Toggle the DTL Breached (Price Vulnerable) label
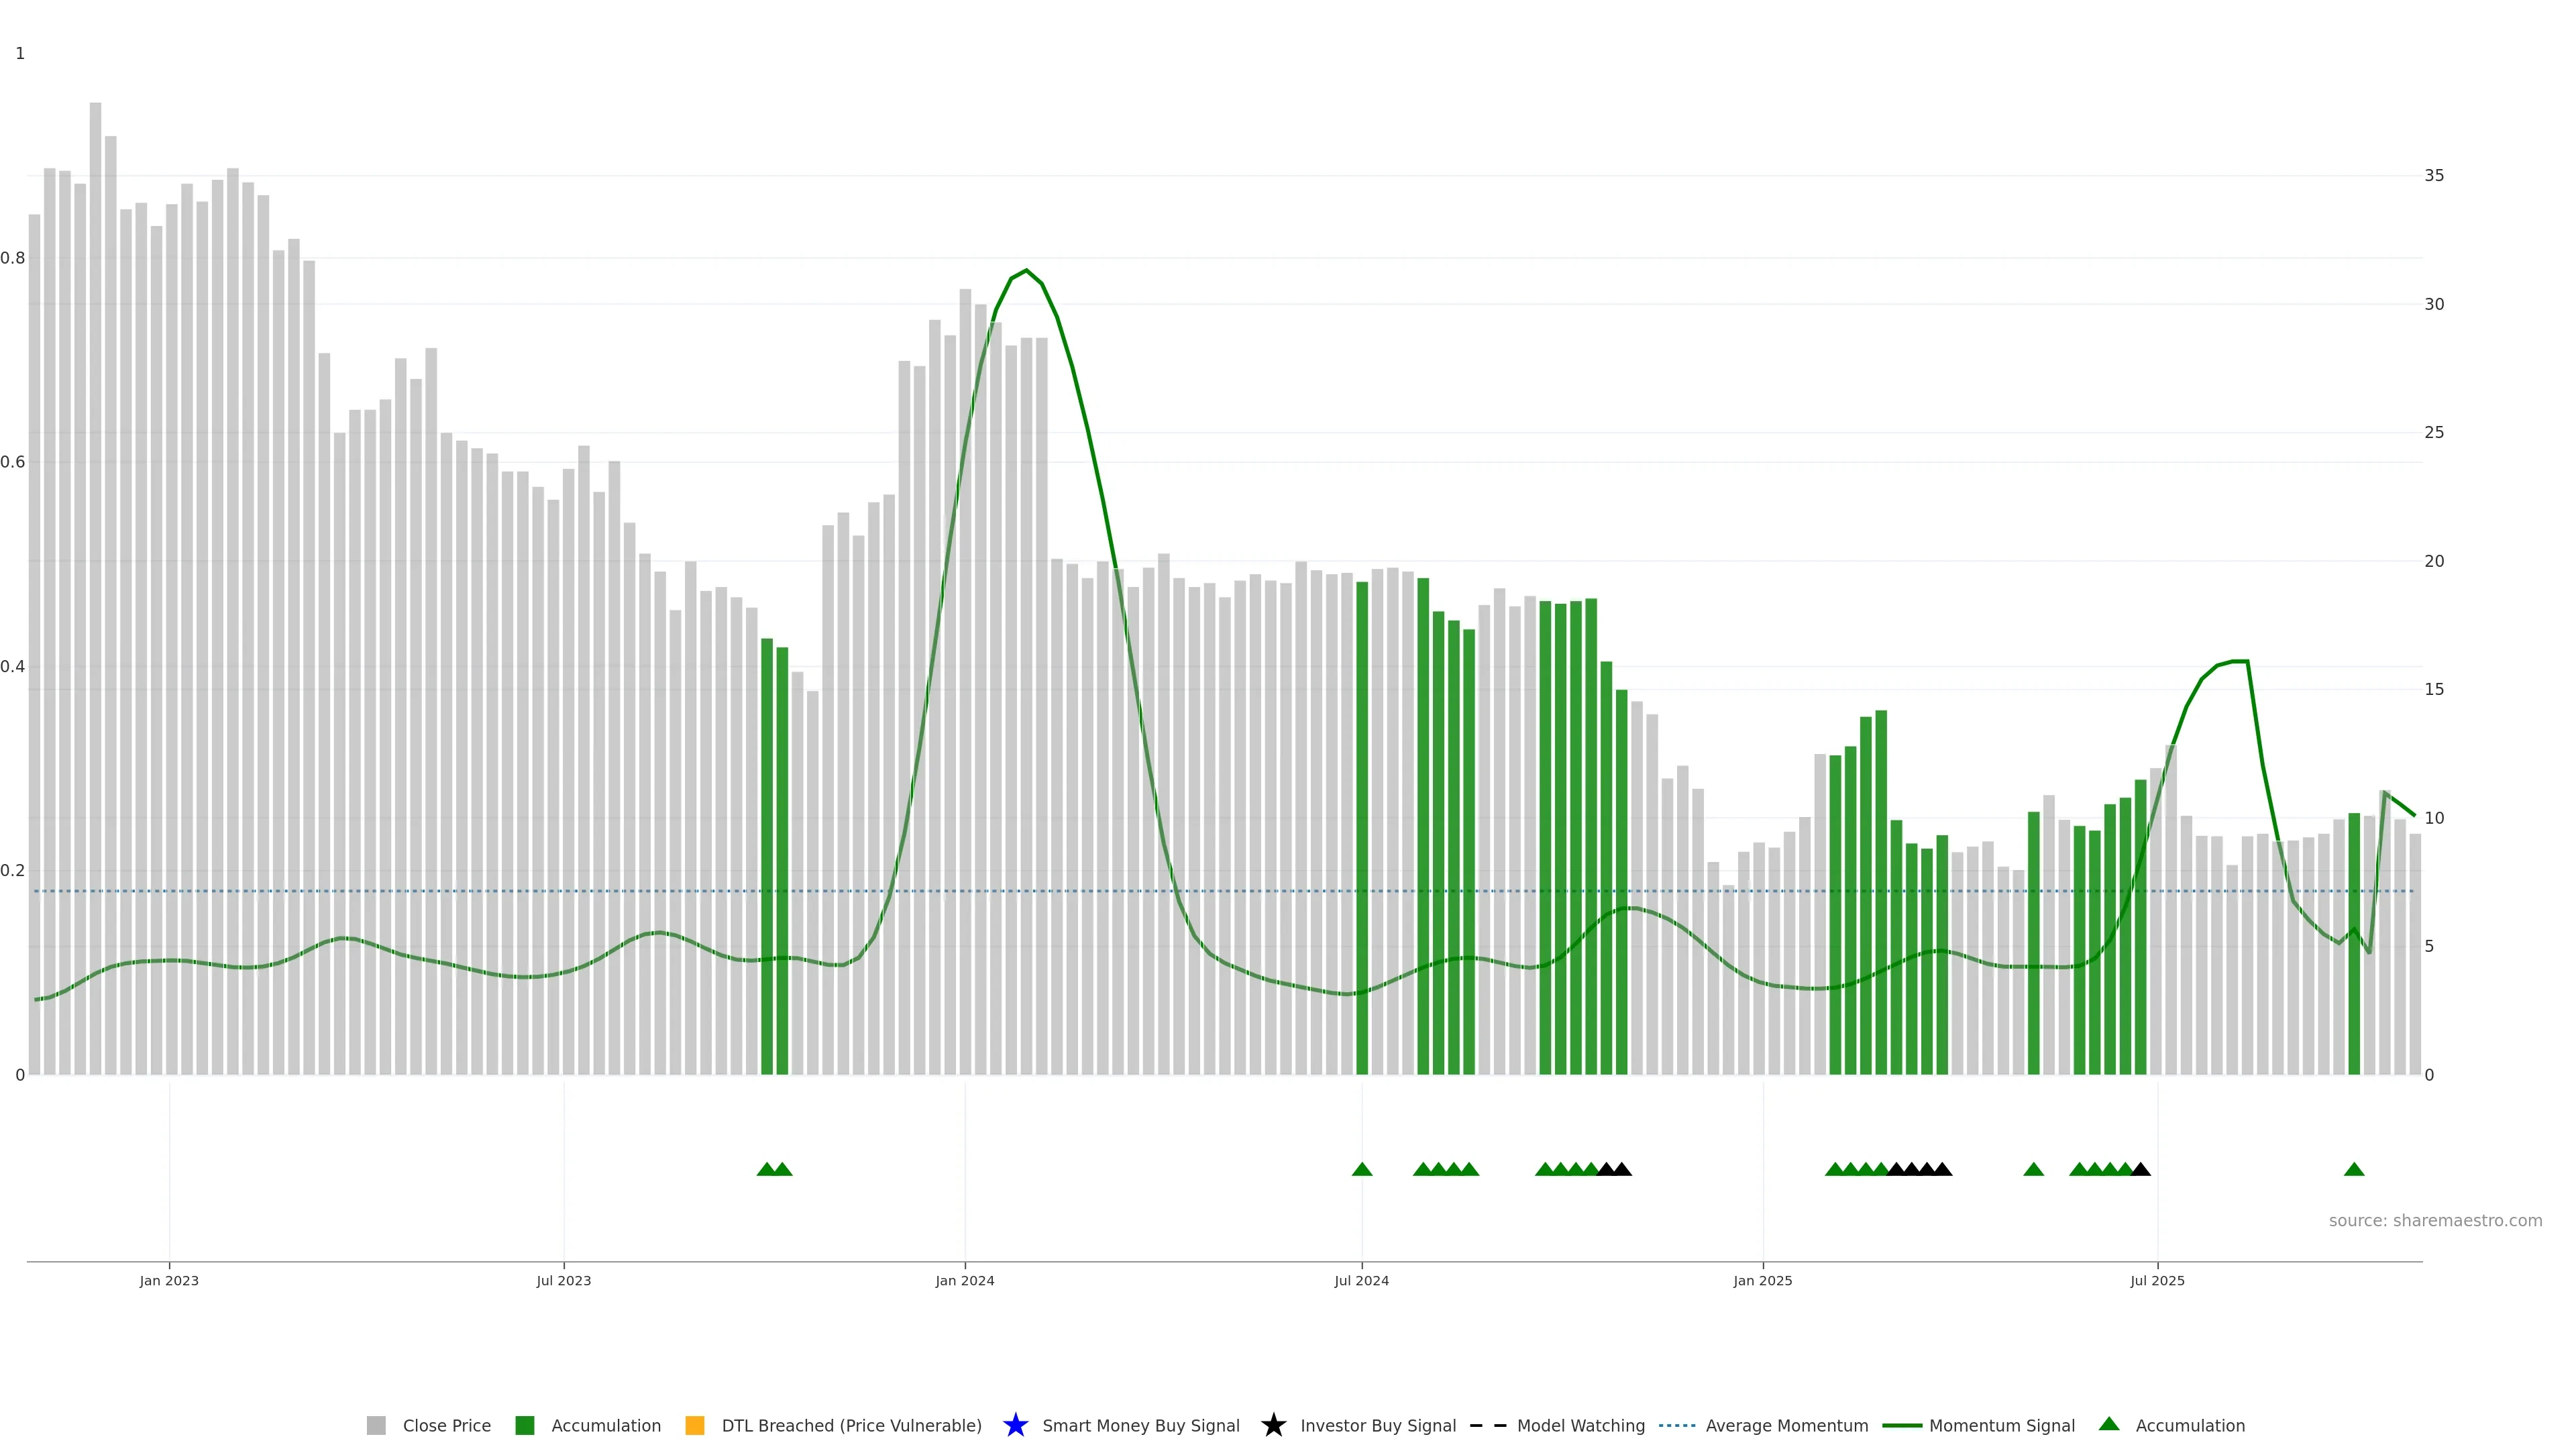The height and width of the screenshot is (1449, 2576). 851,1425
